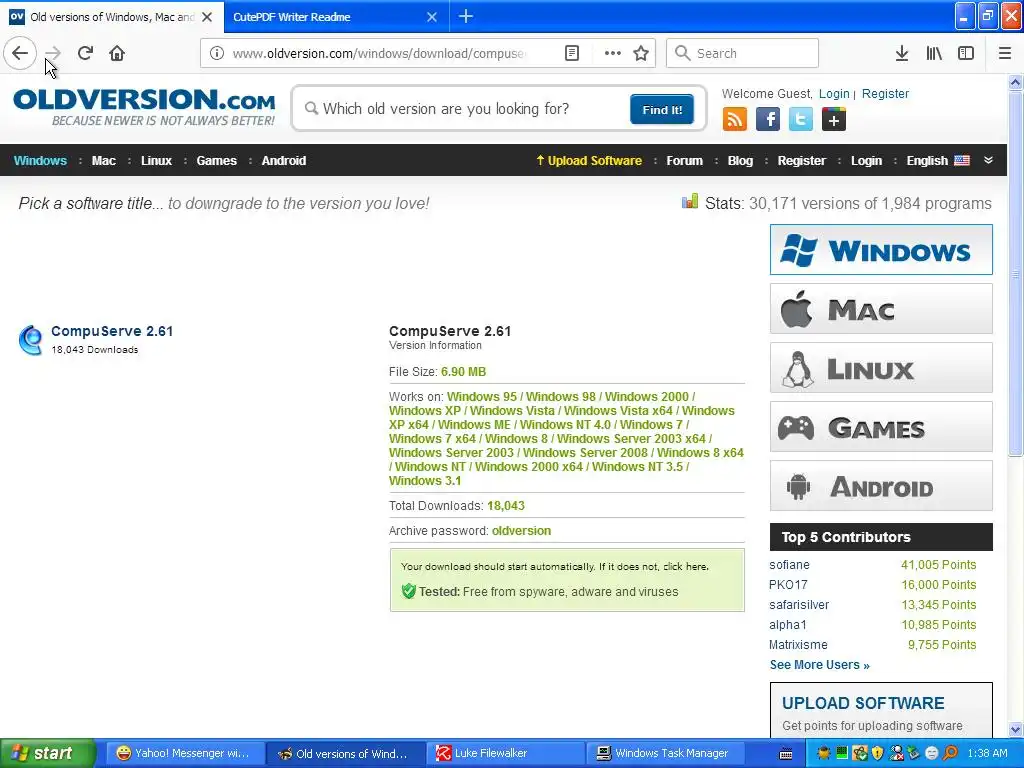Viewport: 1024px width, 768px height.
Task: Open the Windows XP start menu
Action: point(47,754)
